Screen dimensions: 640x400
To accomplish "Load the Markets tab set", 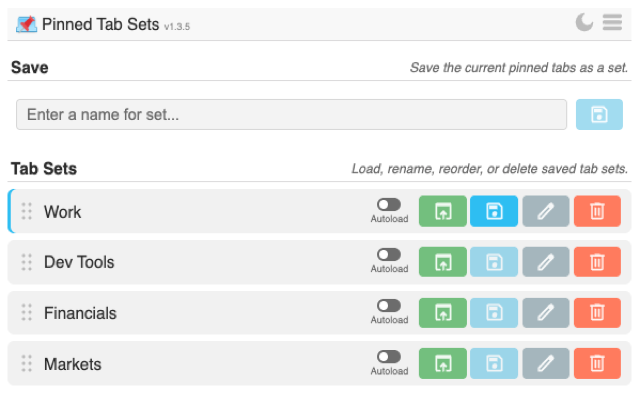I will coord(443,363).
